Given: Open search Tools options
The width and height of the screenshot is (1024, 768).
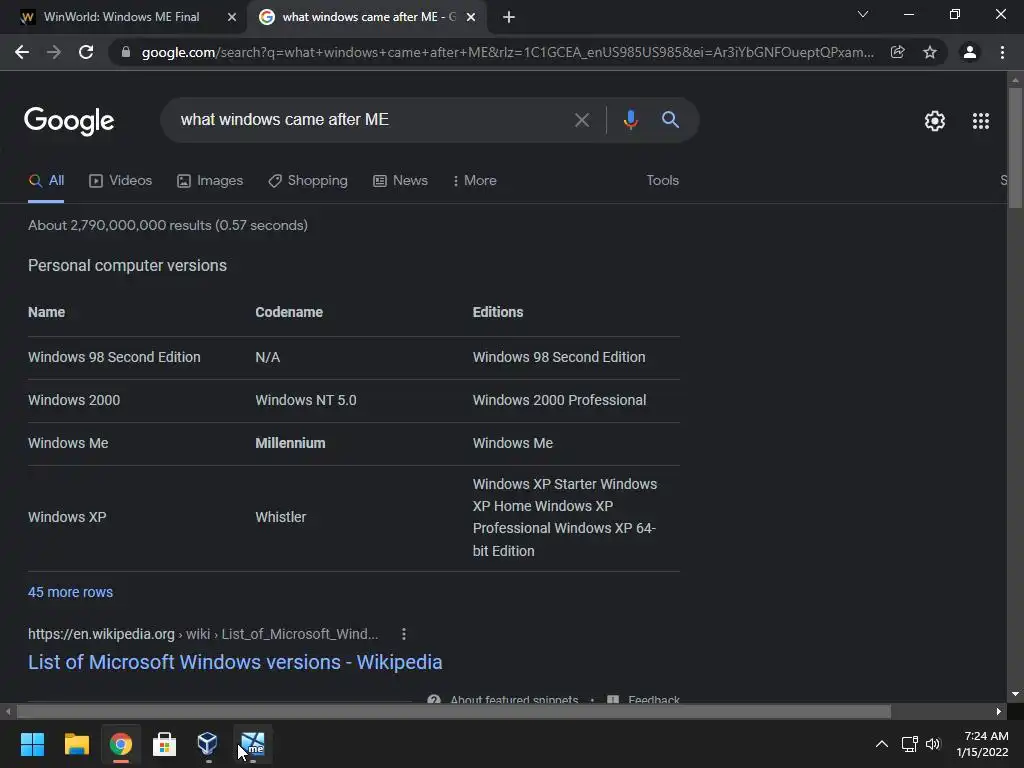Looking at the screenshot, I should pos(662,181).
